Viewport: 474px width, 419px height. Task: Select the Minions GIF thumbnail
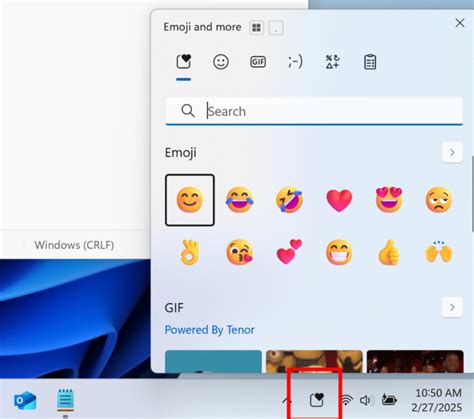click(314, 361)
